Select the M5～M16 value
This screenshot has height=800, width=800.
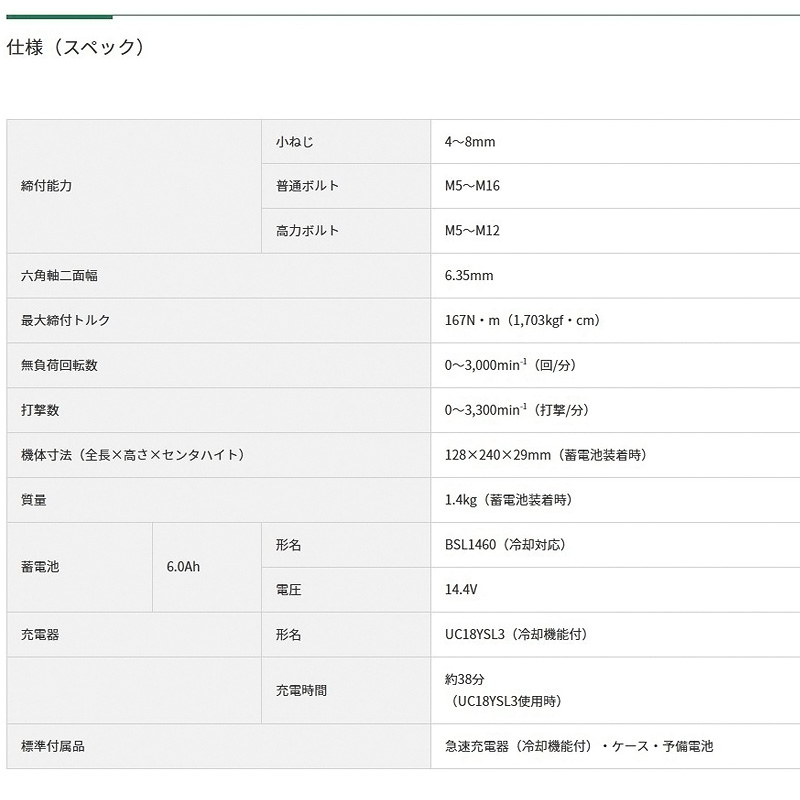pyautogui.click(x=472, y=186)
